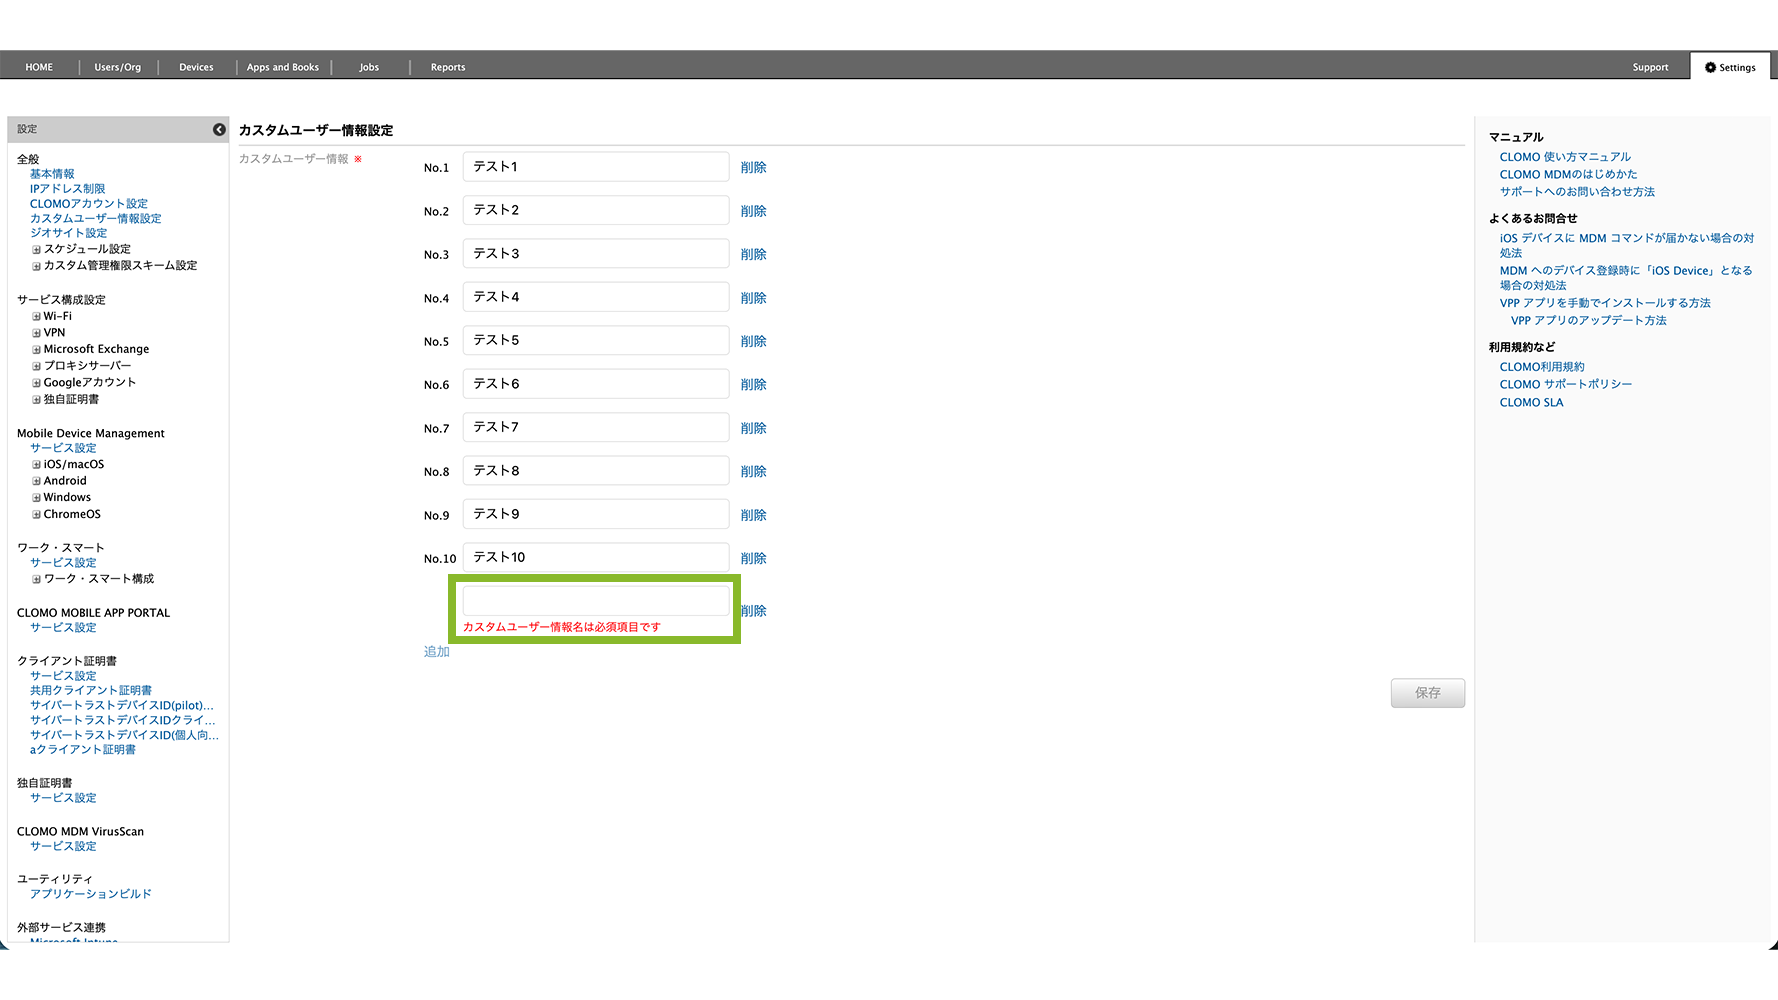Screen dimensions: 1778x1000
Task: Collapse the 設定 sidebar with arrow icon
Action: pyautogui.click(x=219, y=129)
